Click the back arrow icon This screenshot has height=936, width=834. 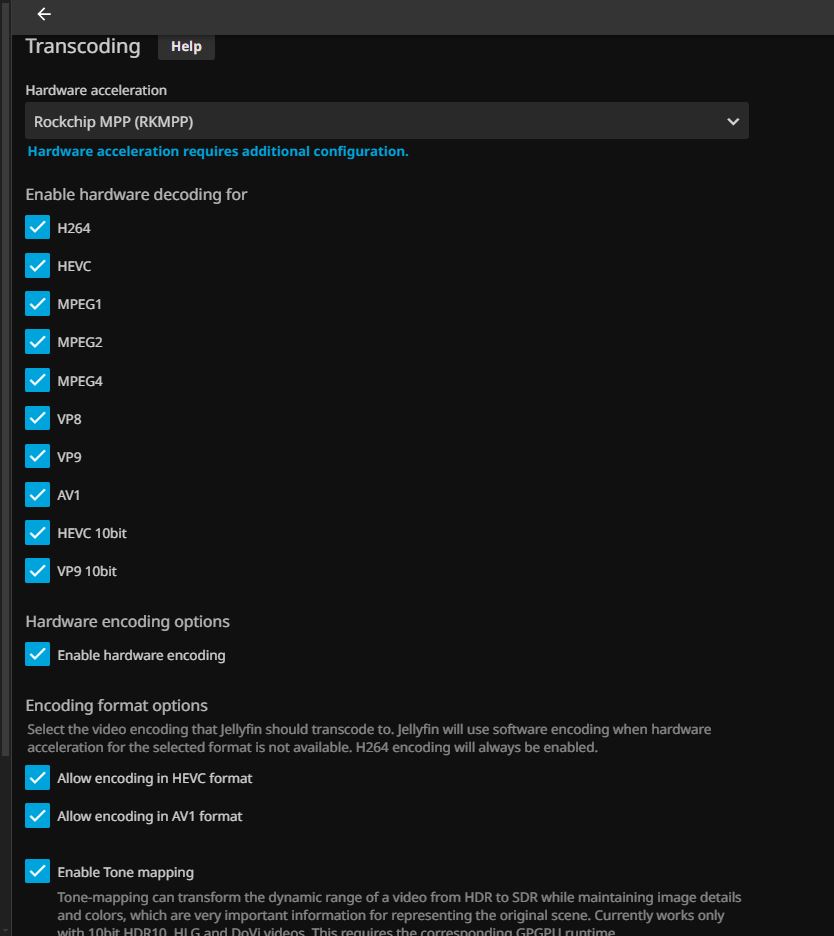click(44, 14)
